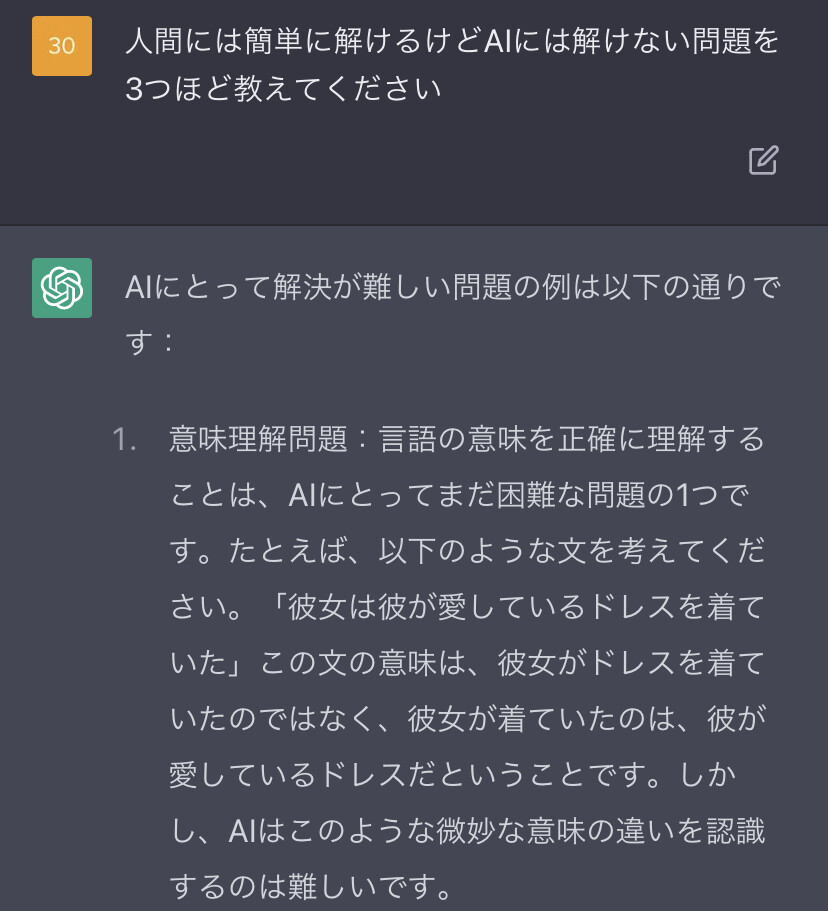Screen dimensions: 828x911
Task: Click the user prompt line starting 人間には簡単に
Action: (x=452, y=42)
